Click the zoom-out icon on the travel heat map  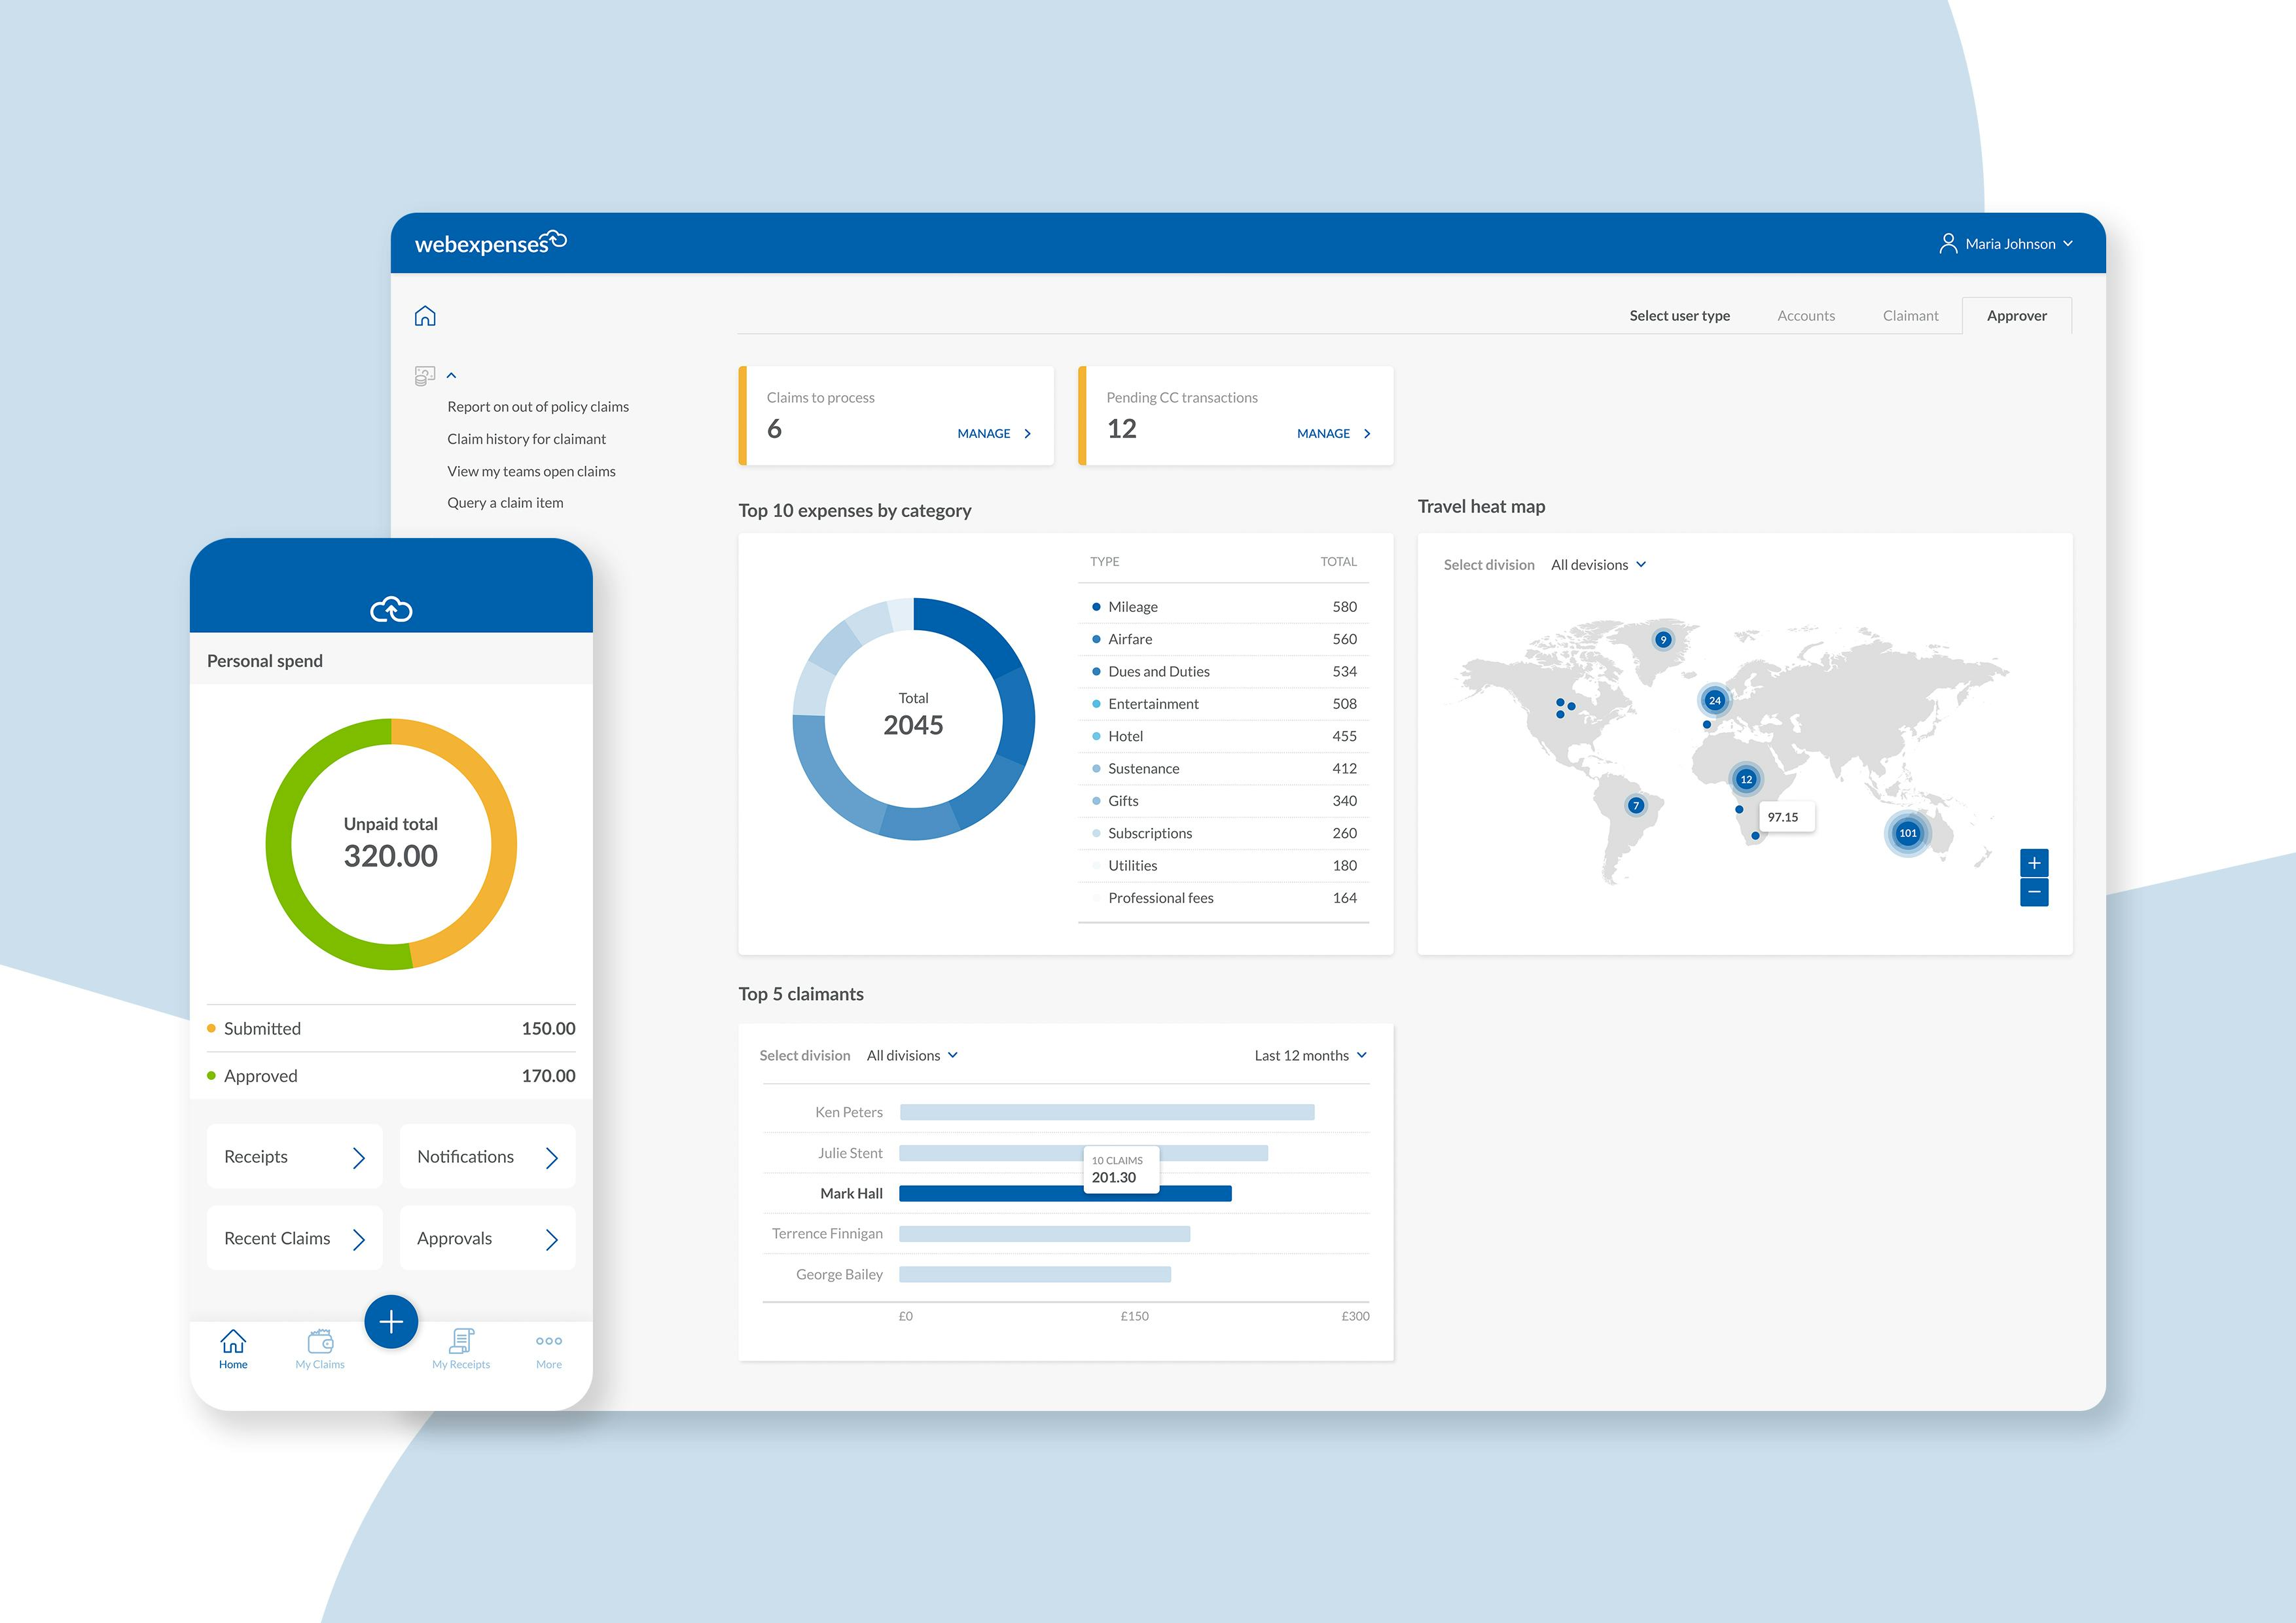(2034, 892)
